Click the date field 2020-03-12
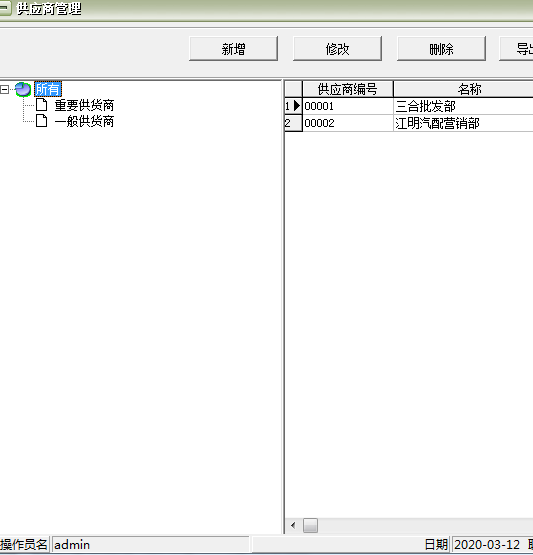Screen dimensions: 533x555 [x=487, y=544]
